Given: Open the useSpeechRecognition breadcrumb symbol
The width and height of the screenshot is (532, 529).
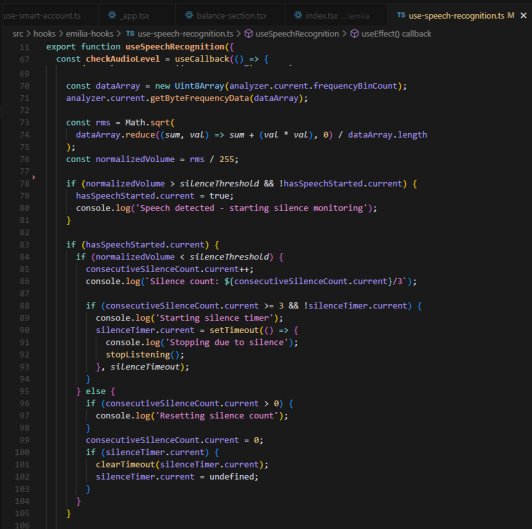Looking at the screenshot, I should 297,34.
